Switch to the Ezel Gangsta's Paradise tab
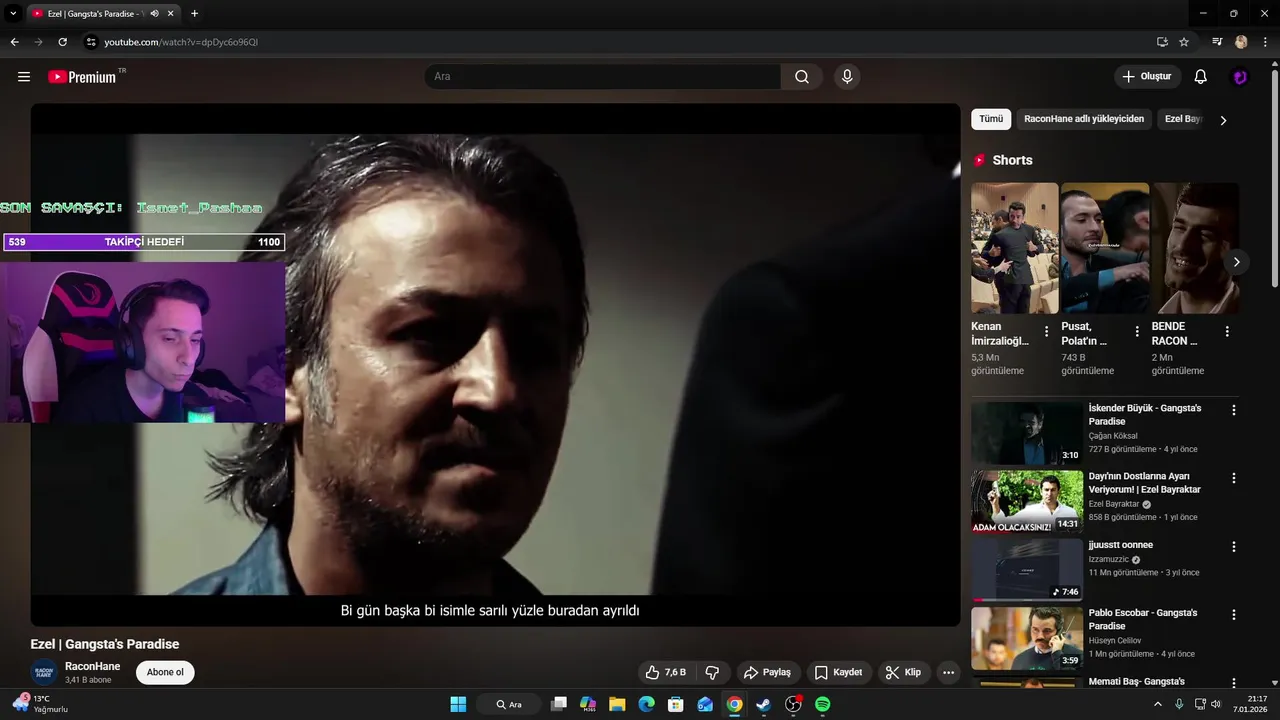 coord(97,14)
